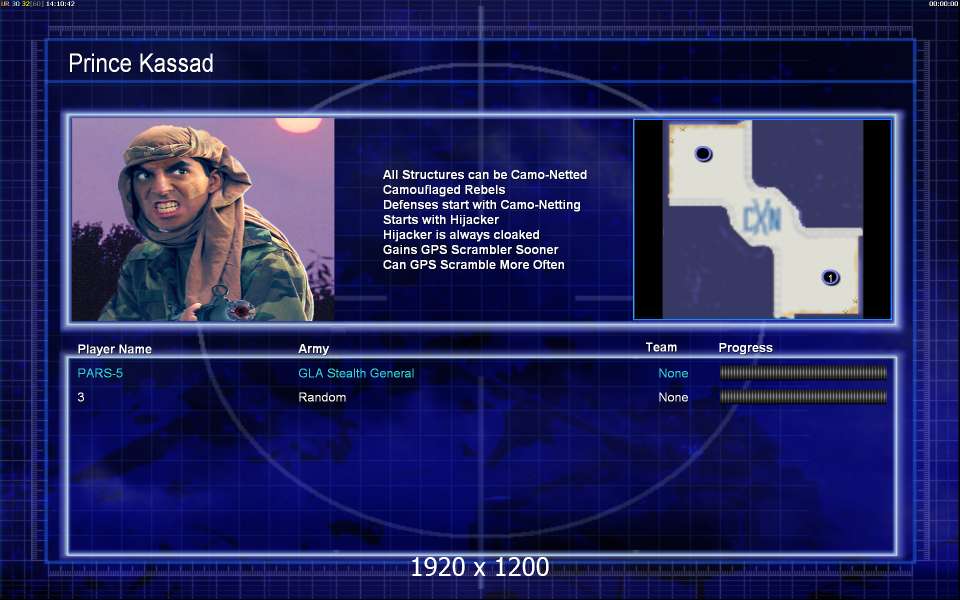Viewport: 960px width, 600px height.
Task: Select player name 3
Action: [81, 397]
